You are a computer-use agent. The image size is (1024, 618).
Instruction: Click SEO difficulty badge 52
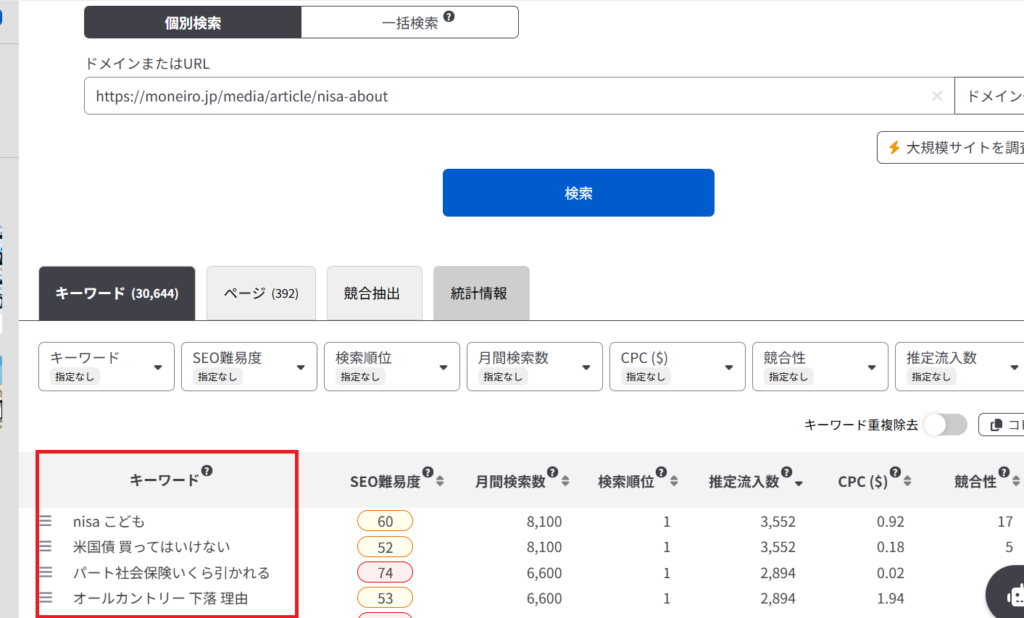coord(385,547)
